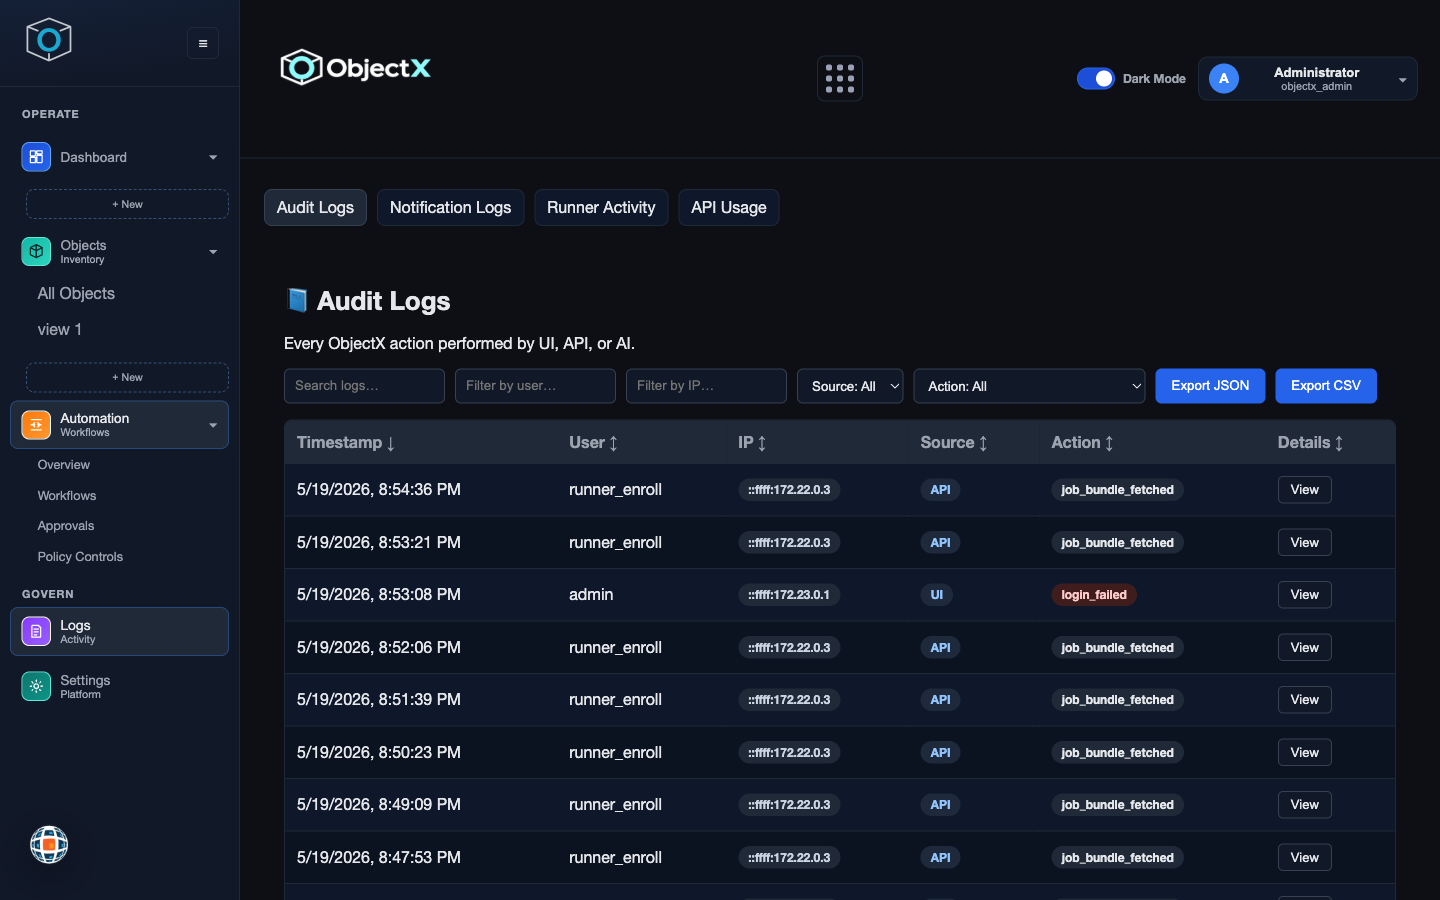Click the ObjectX cube logo in sidebar
Viewport: 1440px width, 900px height.
[49, 40]
